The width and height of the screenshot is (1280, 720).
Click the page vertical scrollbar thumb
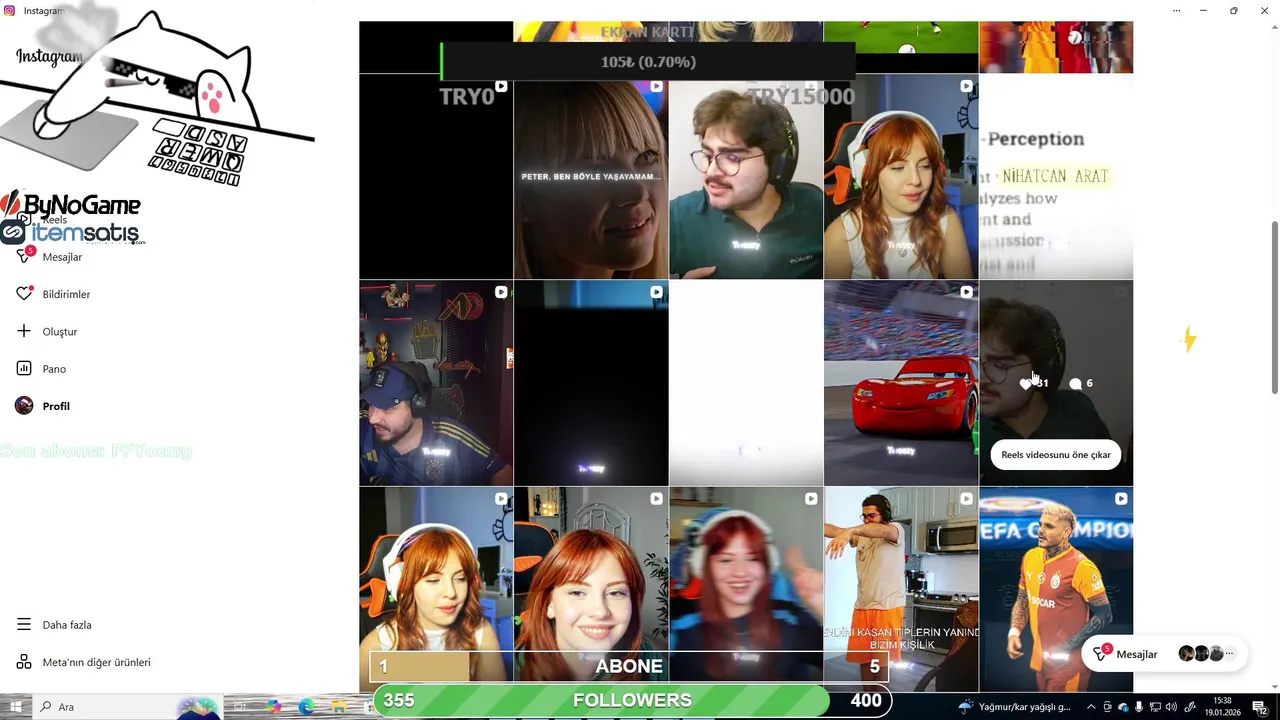(1274, 306)
